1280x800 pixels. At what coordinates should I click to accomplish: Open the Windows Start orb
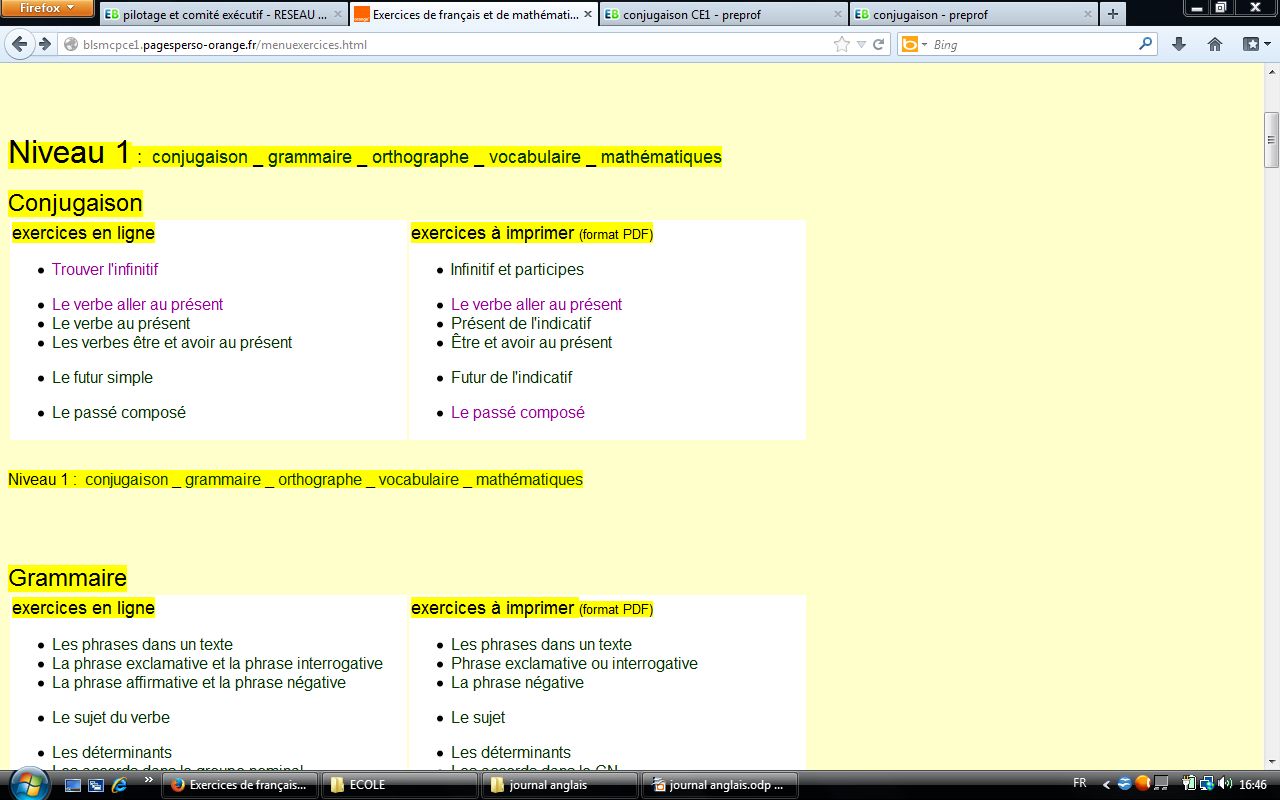point(28,784)
